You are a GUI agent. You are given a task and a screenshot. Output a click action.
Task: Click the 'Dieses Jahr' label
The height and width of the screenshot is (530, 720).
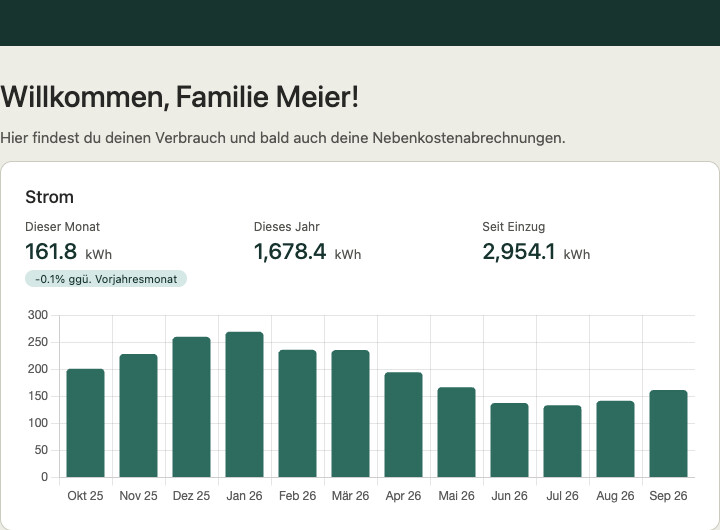coord(287,226)
